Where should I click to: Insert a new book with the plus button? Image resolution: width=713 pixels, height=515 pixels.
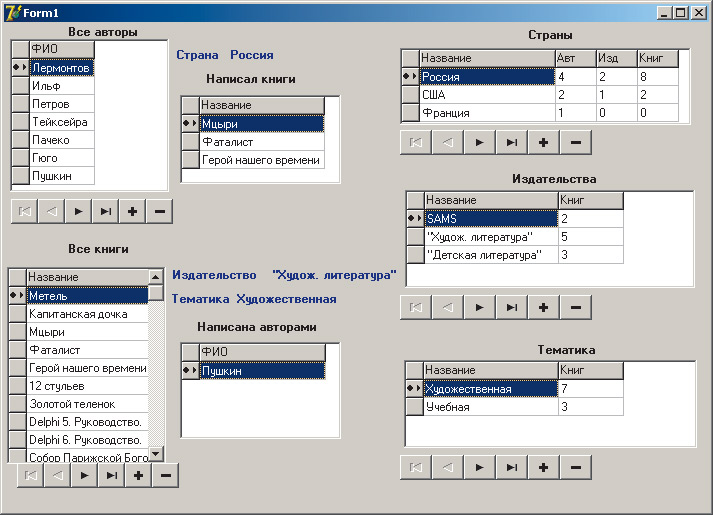[x=138, y=475]
